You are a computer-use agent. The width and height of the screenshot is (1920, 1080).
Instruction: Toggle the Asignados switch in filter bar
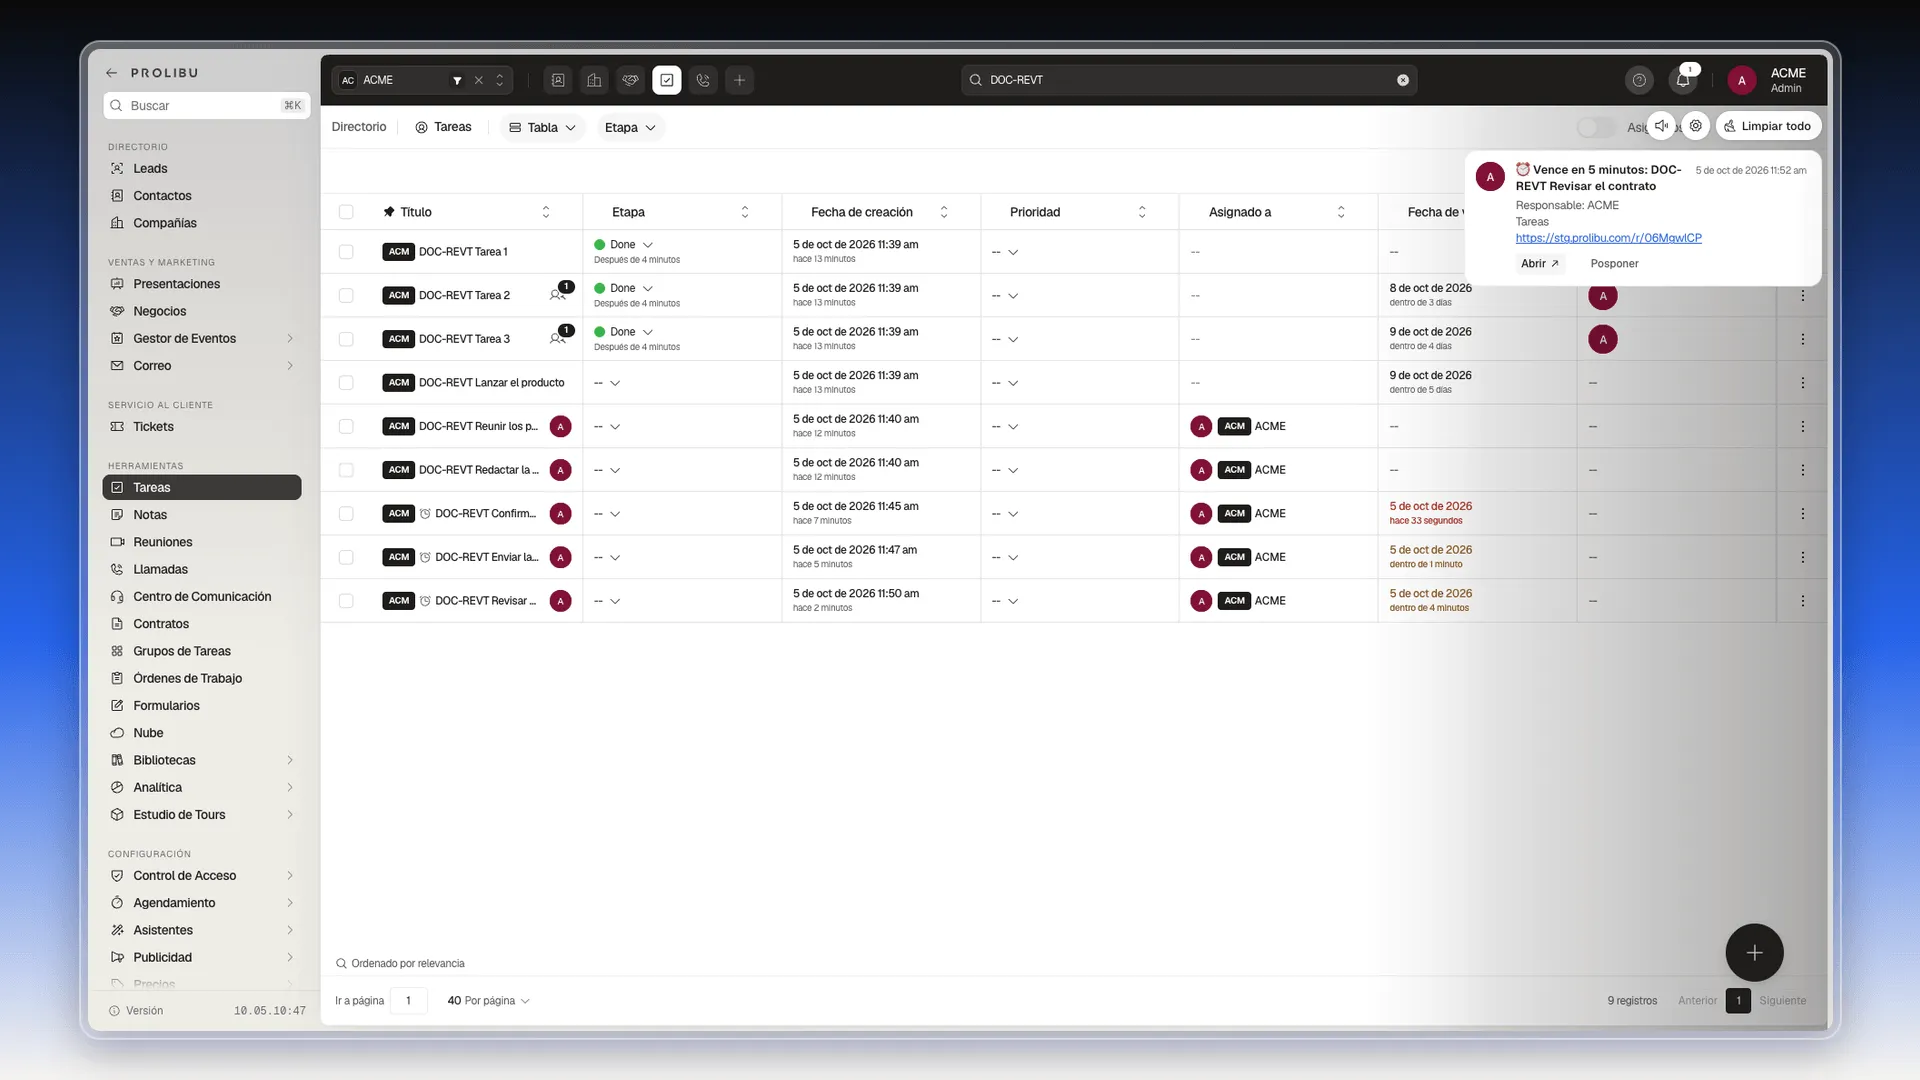[x=1595, y=127]
